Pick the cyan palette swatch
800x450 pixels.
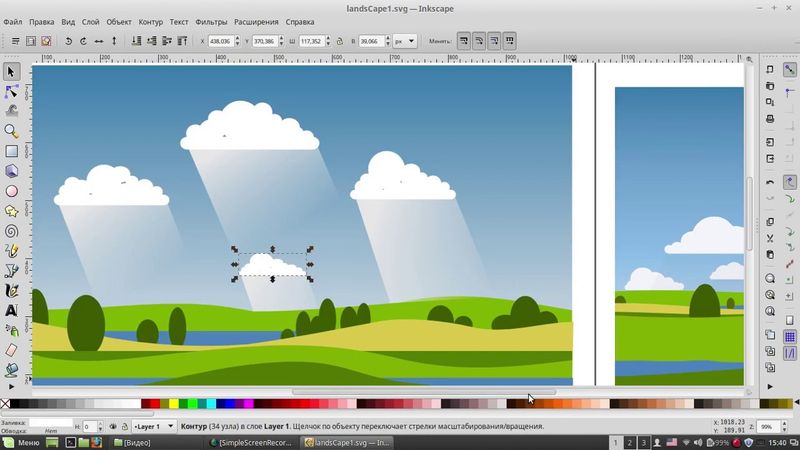211,404
